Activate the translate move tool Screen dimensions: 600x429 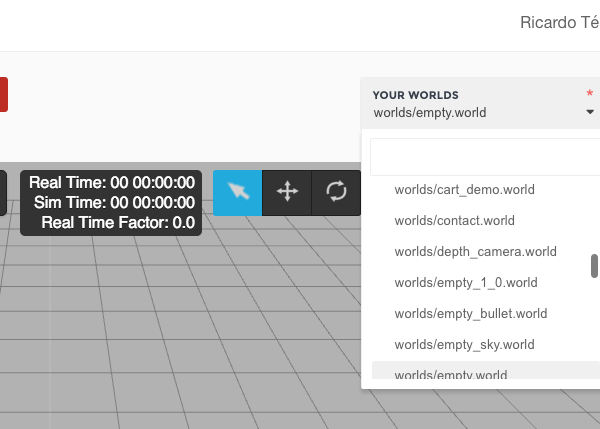pos(287,192)
